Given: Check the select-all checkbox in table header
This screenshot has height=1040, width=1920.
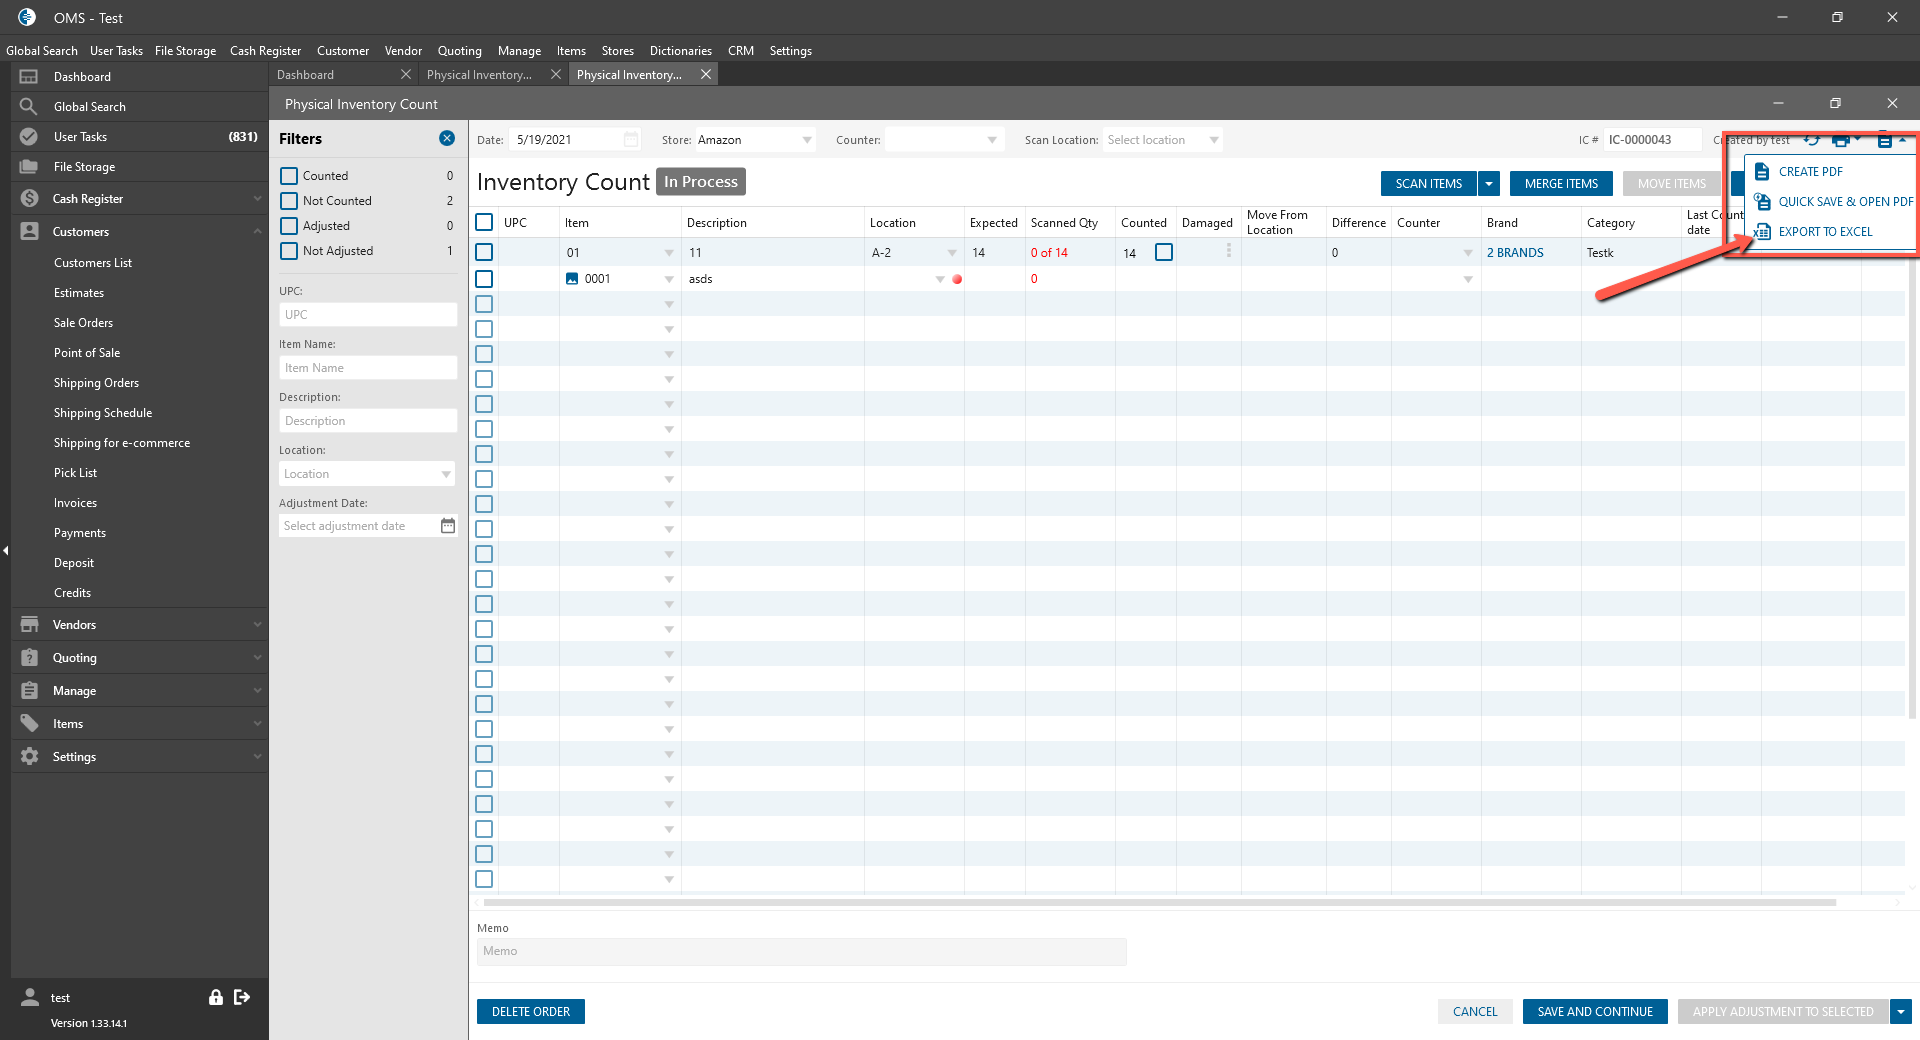Looking at the screenshot, I should point(484,222).
